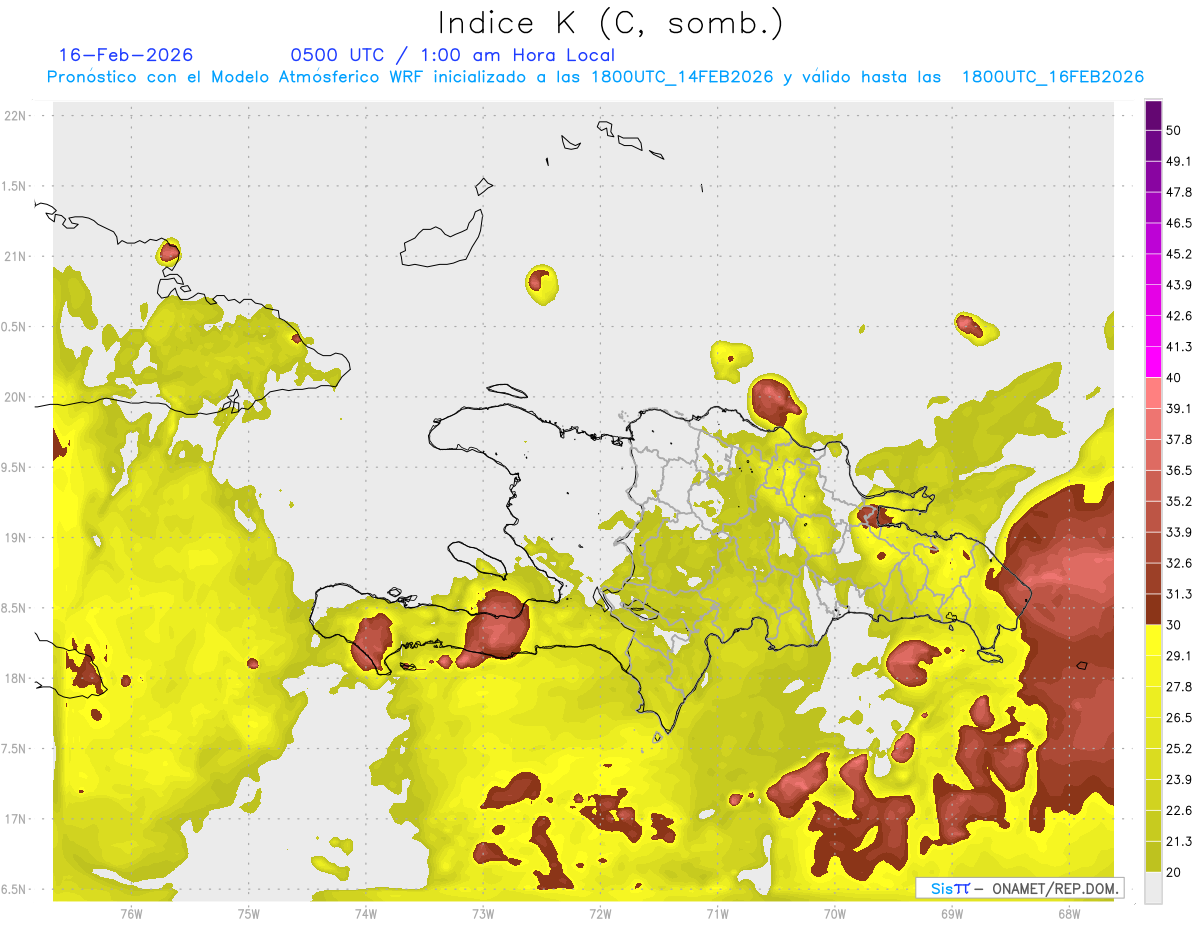
Task: Click the '50' value on the color scale
Action: pos(1174,130)
